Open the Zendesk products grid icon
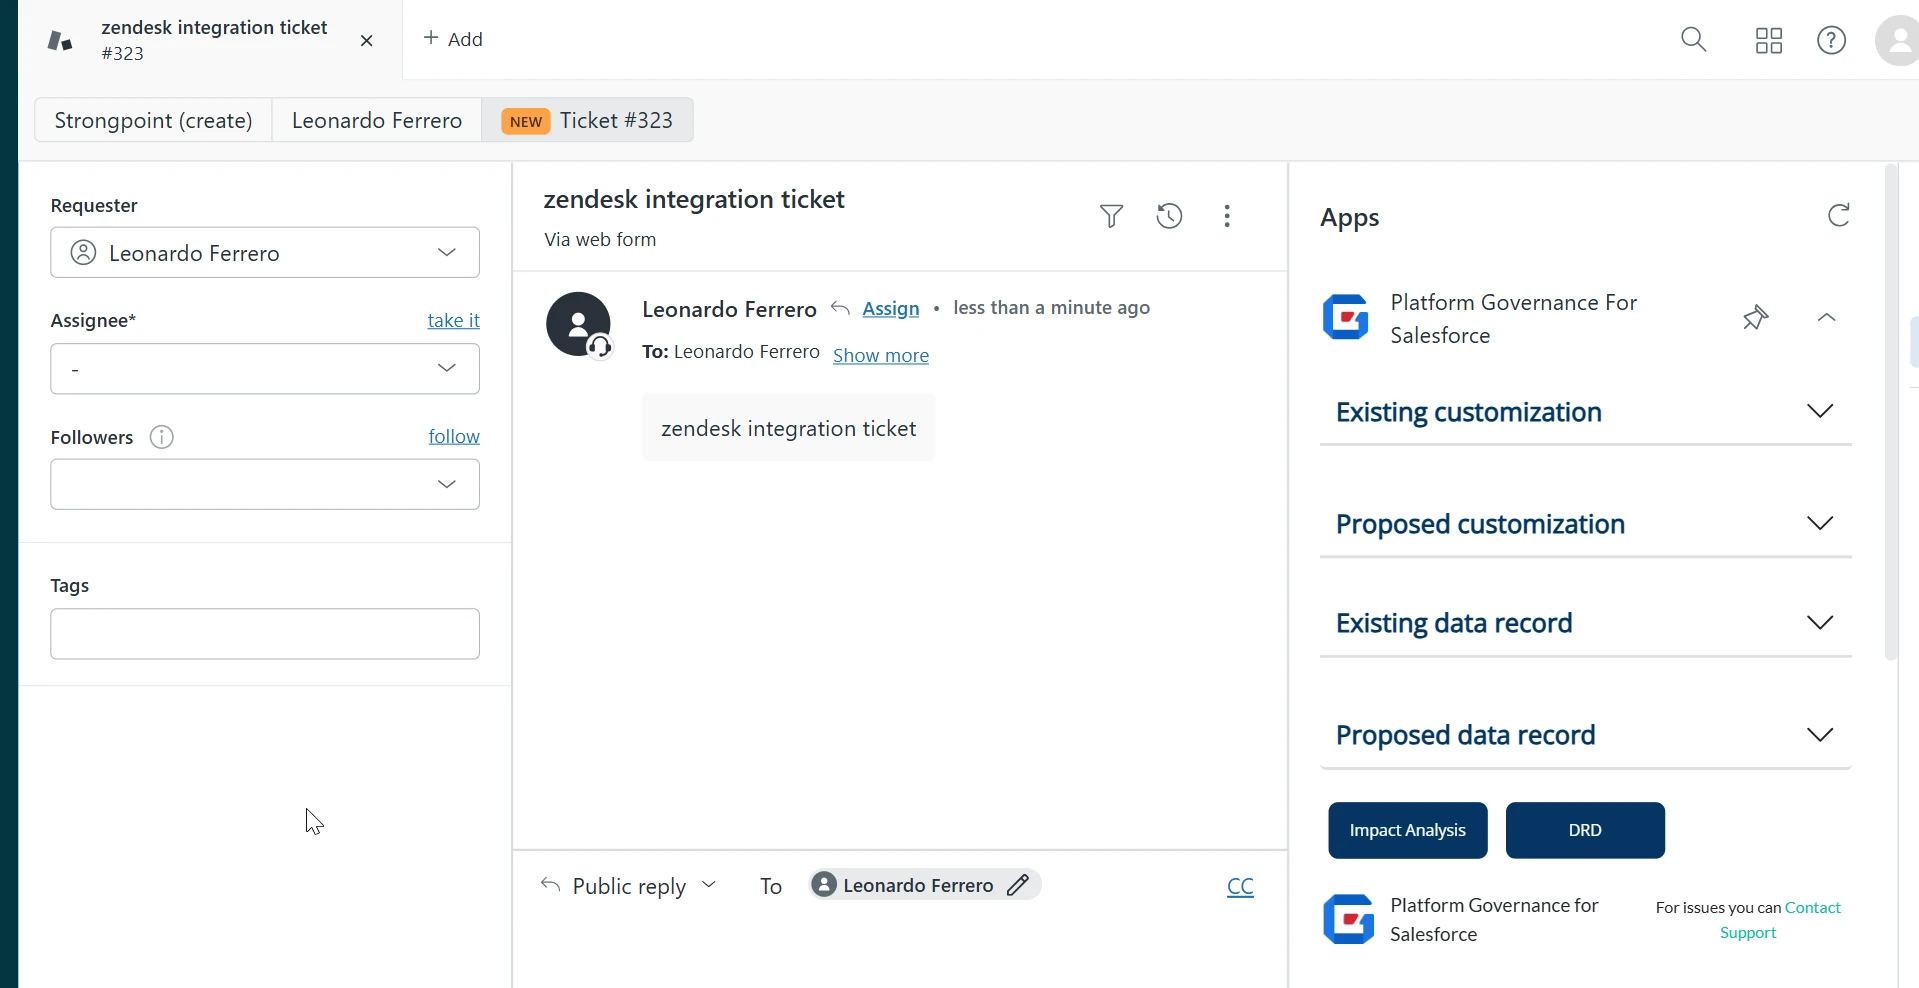The width and height of the screenshot is (1919, 988). click(1768, 40)
